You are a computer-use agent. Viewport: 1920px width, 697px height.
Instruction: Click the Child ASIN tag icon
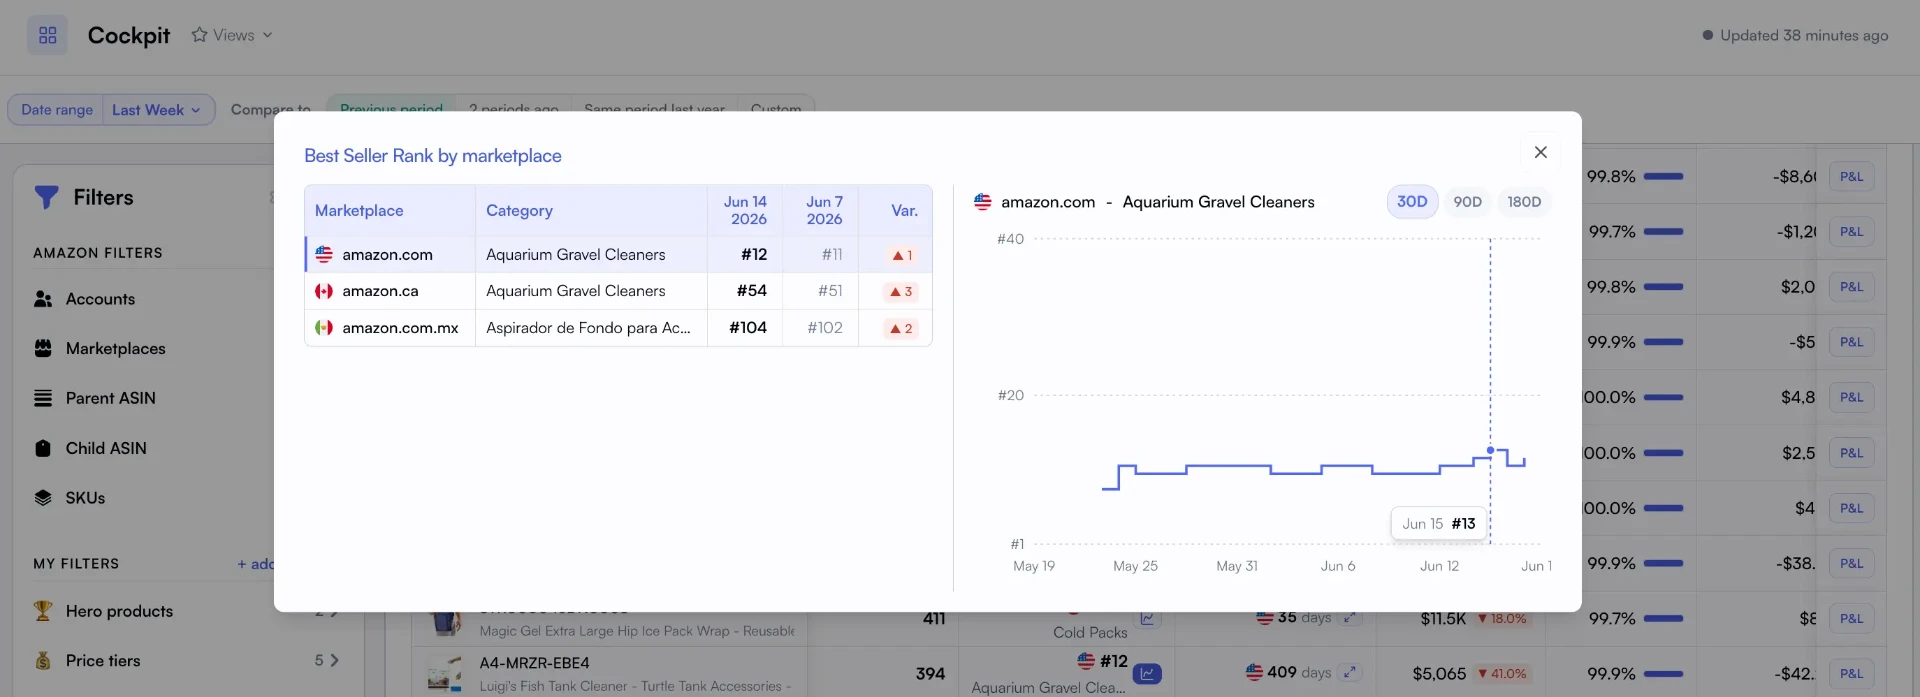pyautogui.click(x=43, y=448)
